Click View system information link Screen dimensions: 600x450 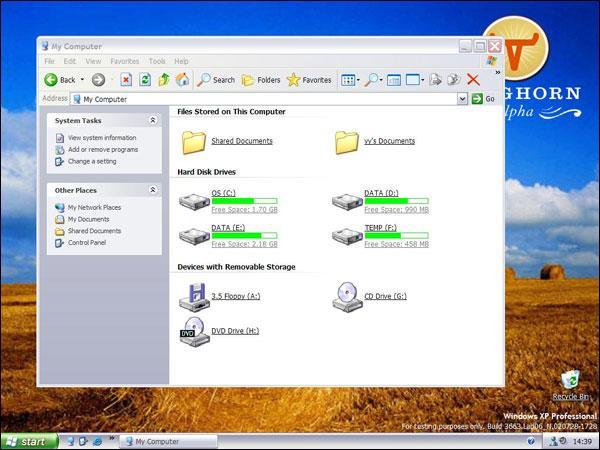[102, 138]
